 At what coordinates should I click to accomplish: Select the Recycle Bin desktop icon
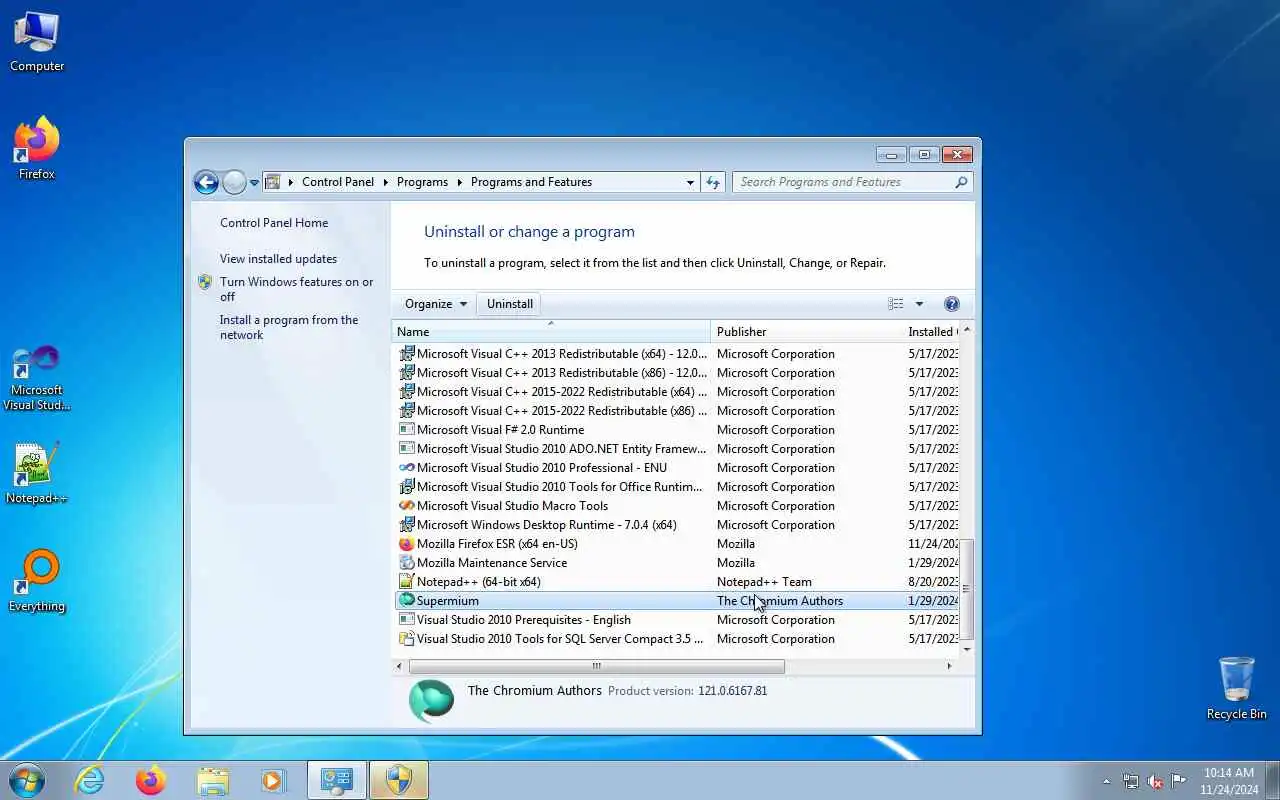click(1237, 688)
